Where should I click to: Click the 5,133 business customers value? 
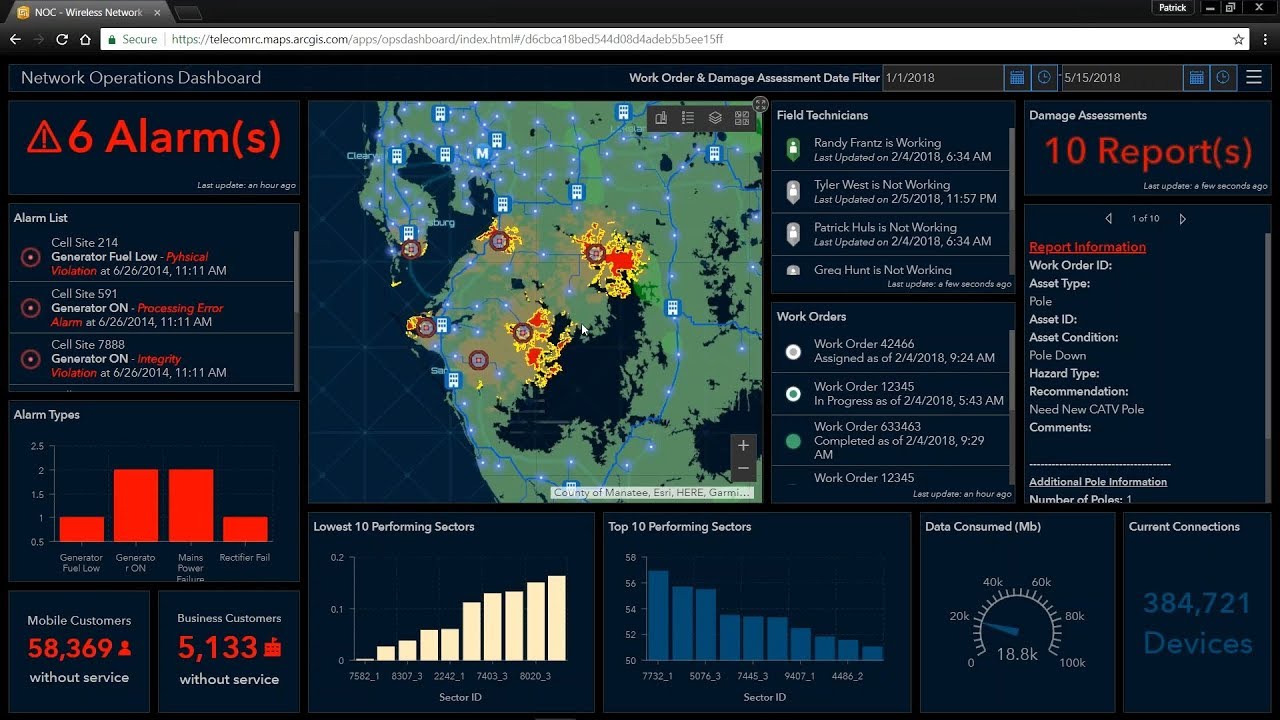coord(218,648)
